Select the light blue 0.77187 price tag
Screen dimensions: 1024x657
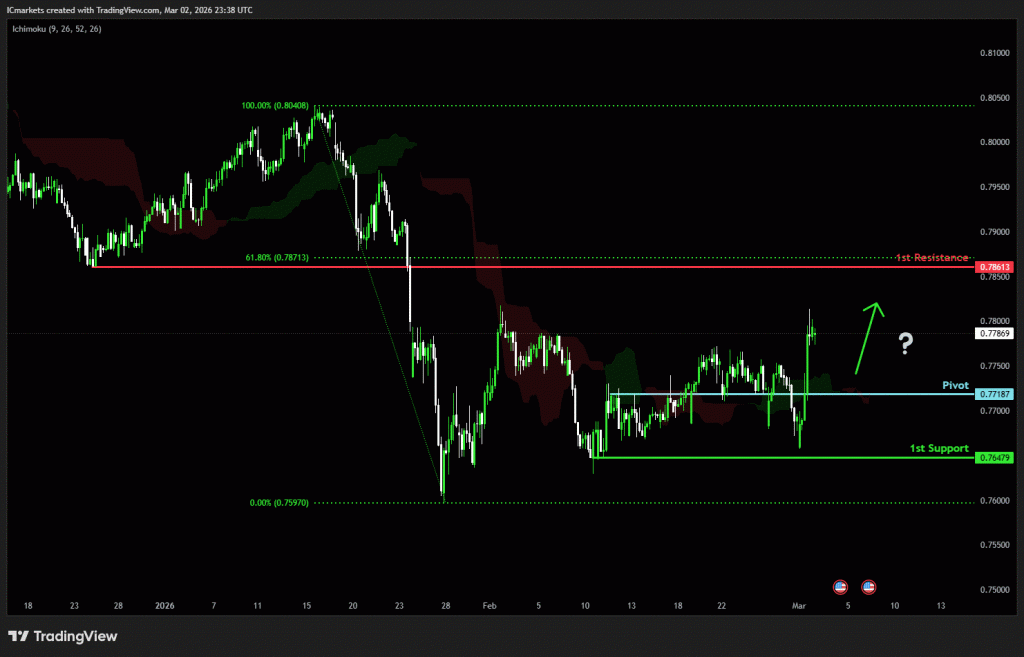tap(994, 394)
